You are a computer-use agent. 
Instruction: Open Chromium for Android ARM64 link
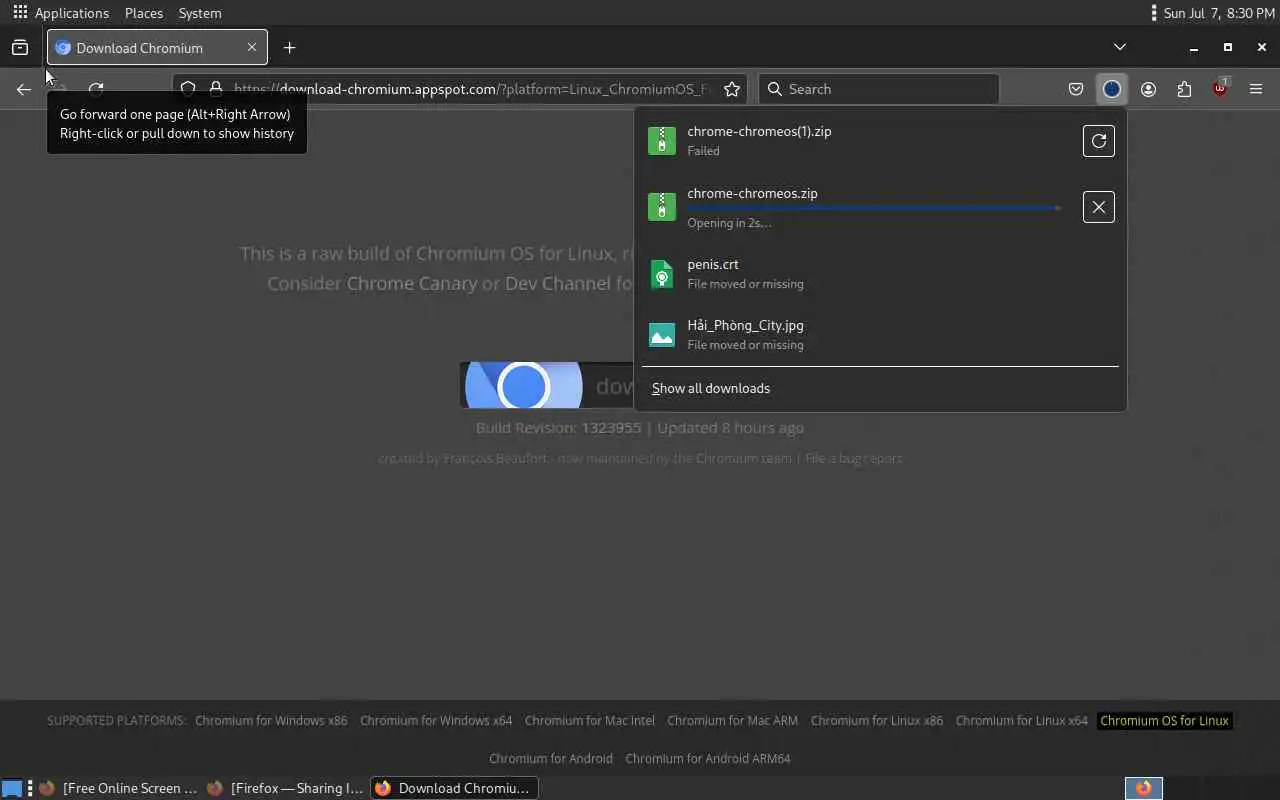click(708, 758)
